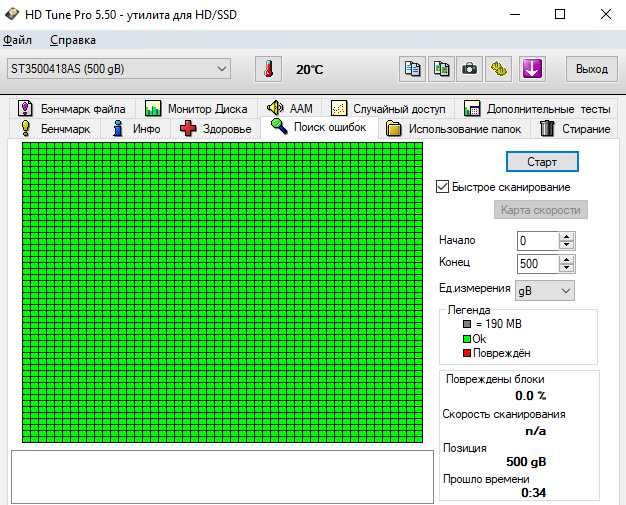Toggle the Быстрое сканирование checkbox
The height and width of the screenshot is (505, 626).
click(442, 187)
